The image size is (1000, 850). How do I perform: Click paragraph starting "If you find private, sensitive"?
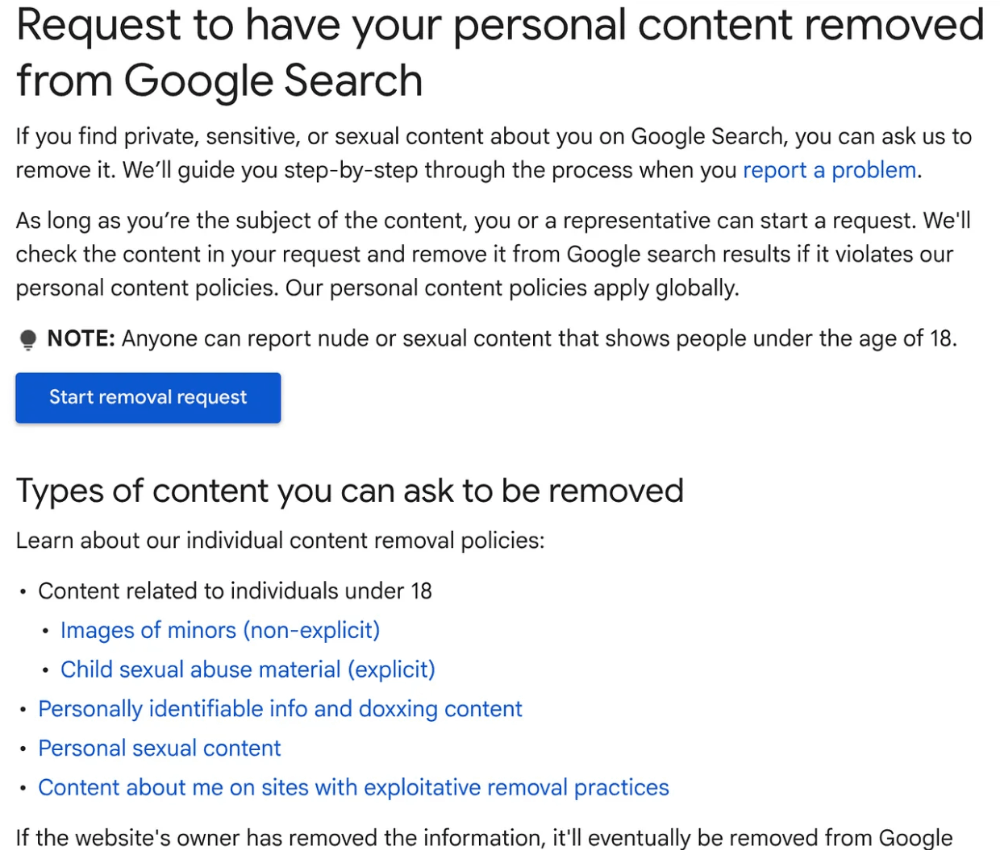coord(494,154)
